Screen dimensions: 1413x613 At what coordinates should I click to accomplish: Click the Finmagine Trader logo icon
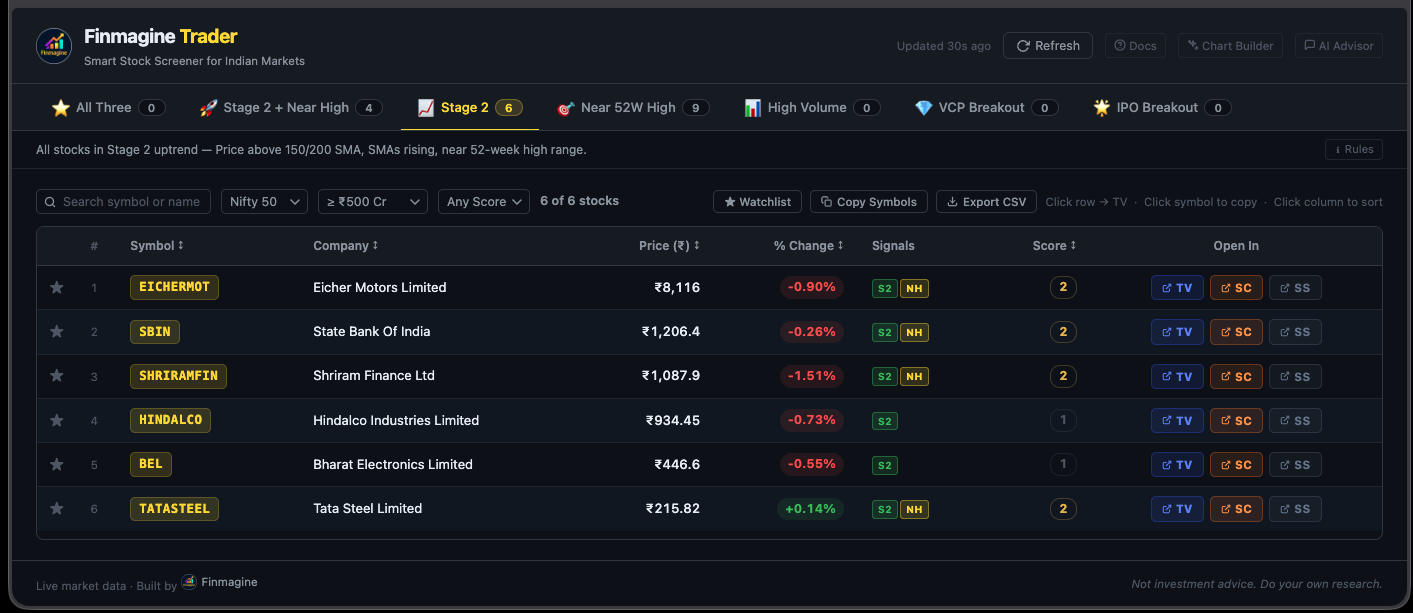pyautogui.click(x=54, y=46)
